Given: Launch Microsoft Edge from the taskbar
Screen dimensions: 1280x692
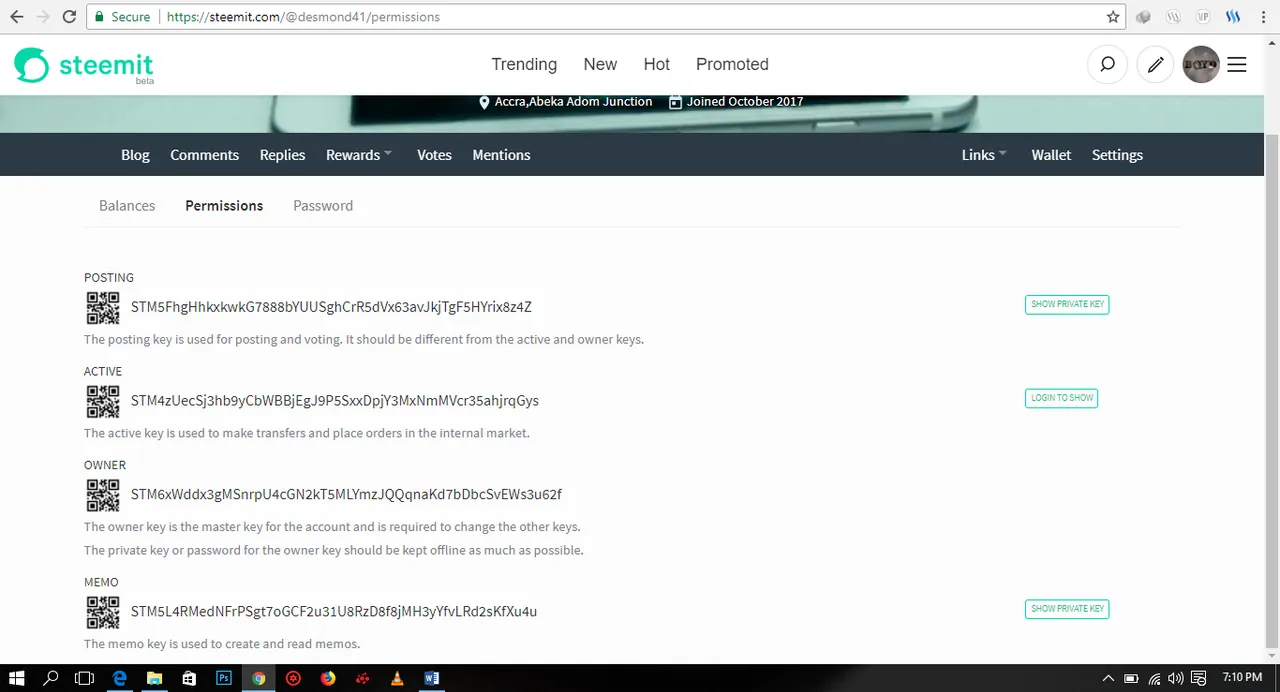Looking at the screenshot, I should click(x=120, y=678).
